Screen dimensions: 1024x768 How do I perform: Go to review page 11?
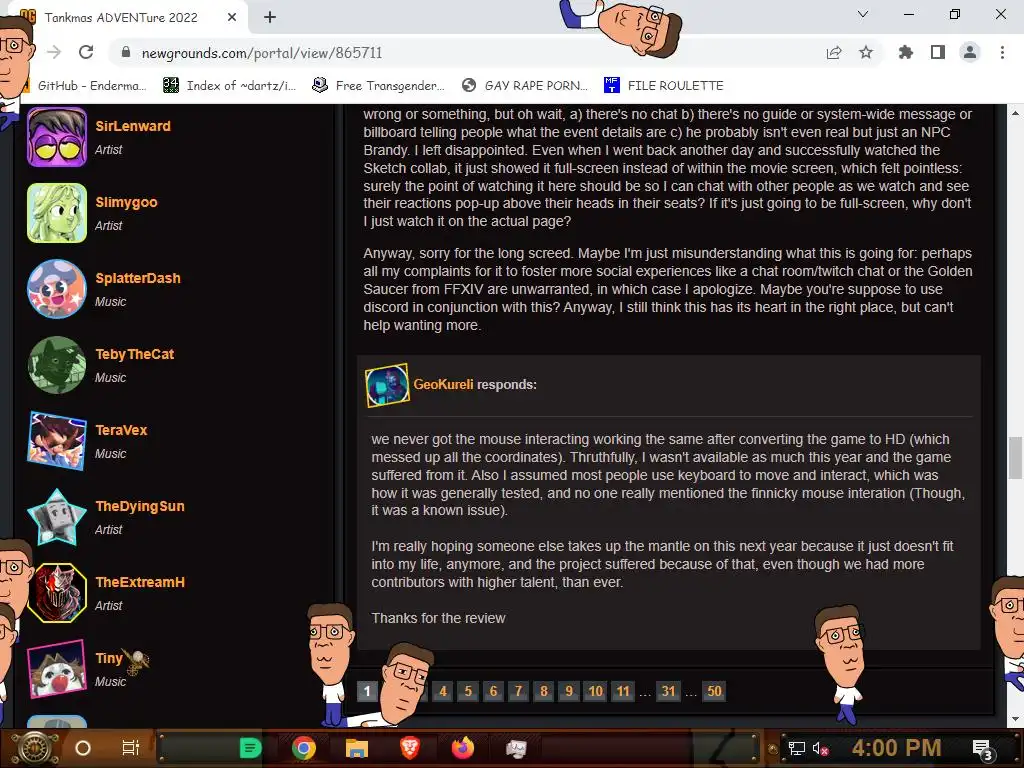coord(623,691)
